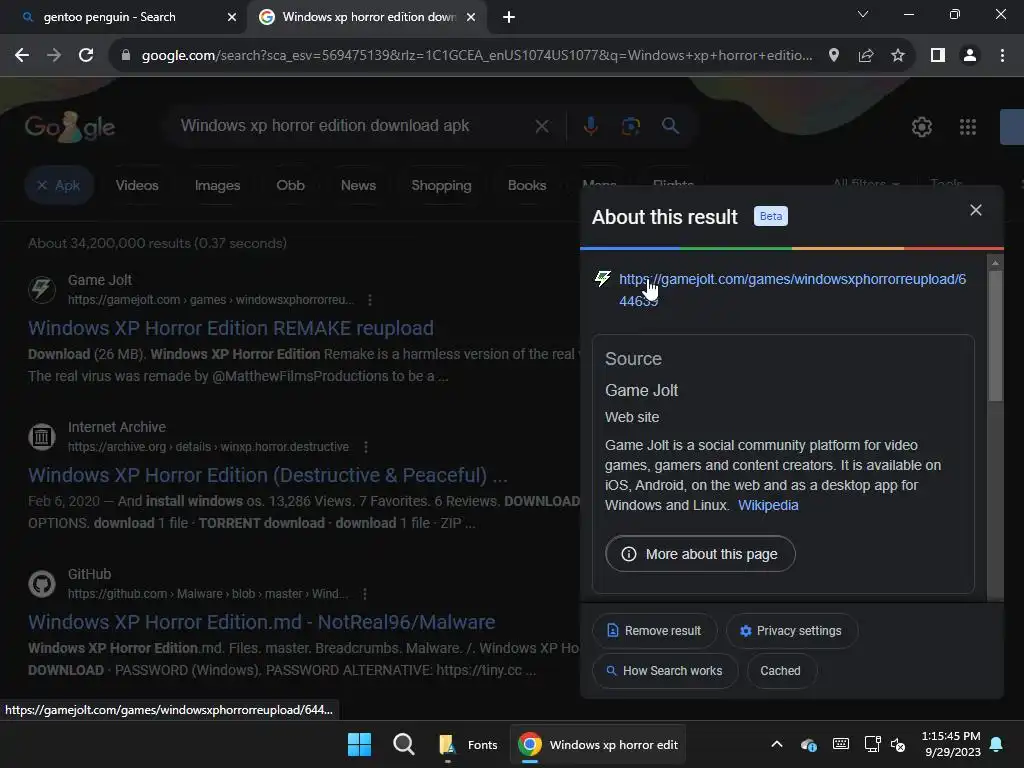Image resolution: width=1024 pixels, height=768 pixels.
Task: Open Google quick settings gear
Action: pos(921,127)
